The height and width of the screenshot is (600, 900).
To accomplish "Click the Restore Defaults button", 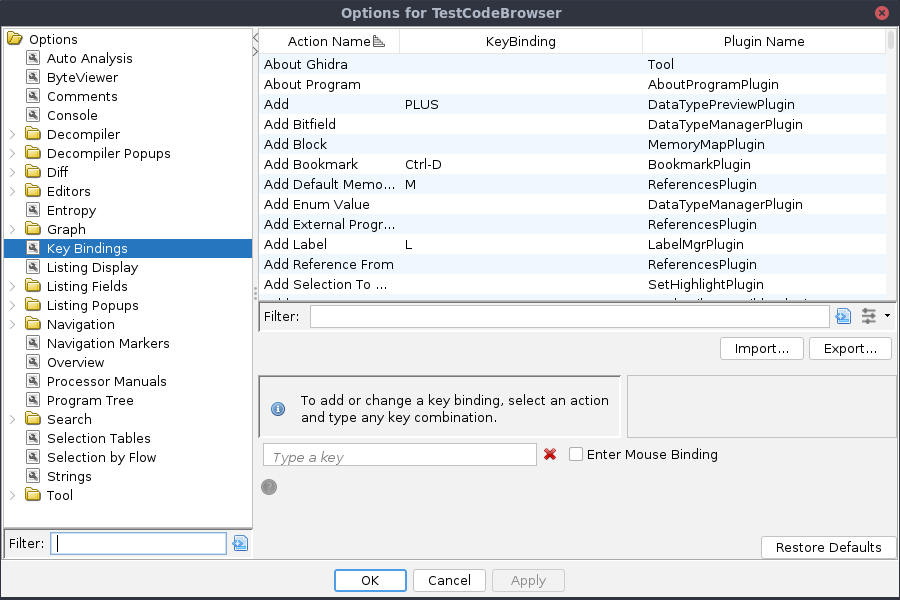I will coord(828,547).
